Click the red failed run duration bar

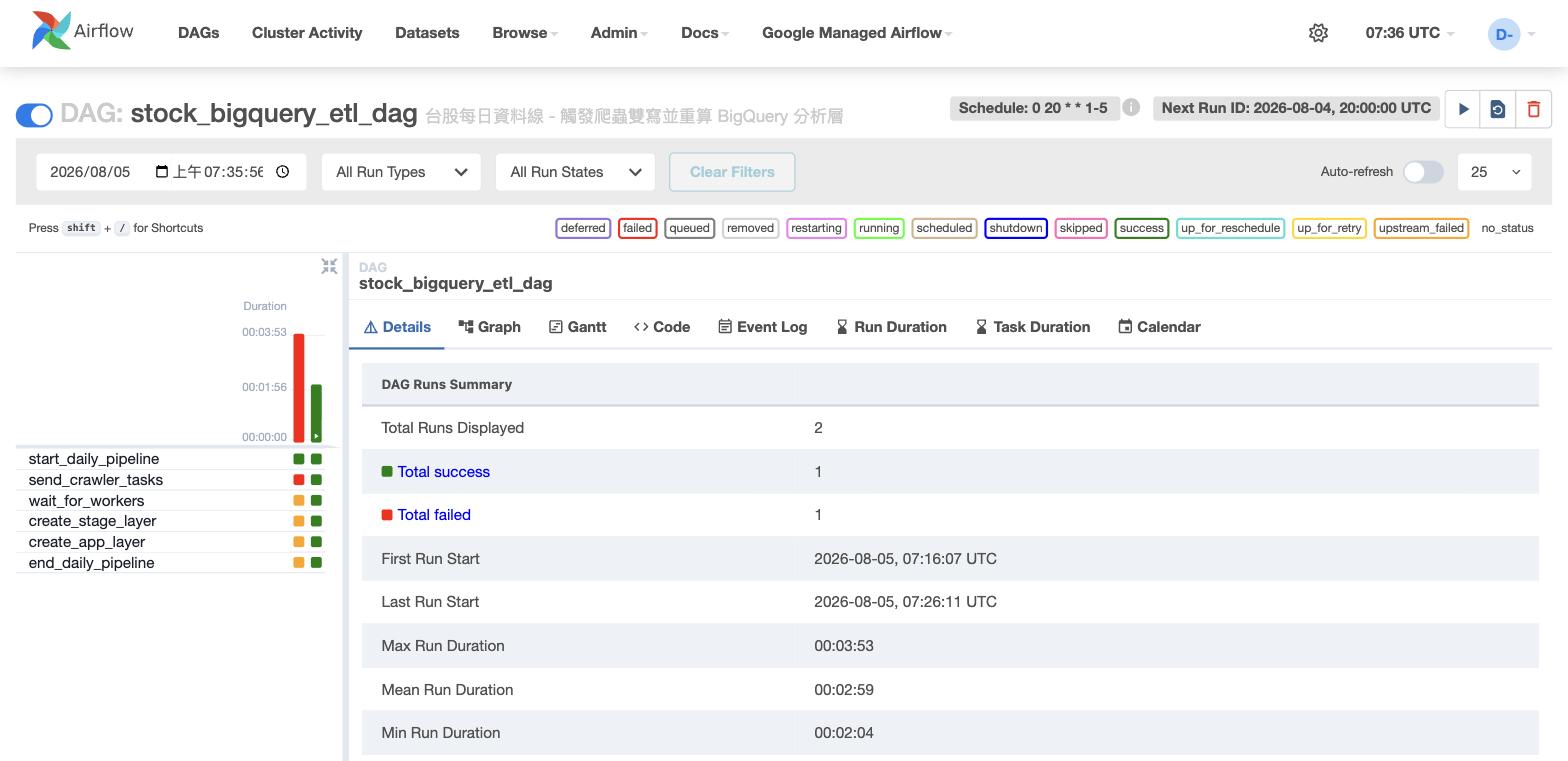click(x=299, y=388)
